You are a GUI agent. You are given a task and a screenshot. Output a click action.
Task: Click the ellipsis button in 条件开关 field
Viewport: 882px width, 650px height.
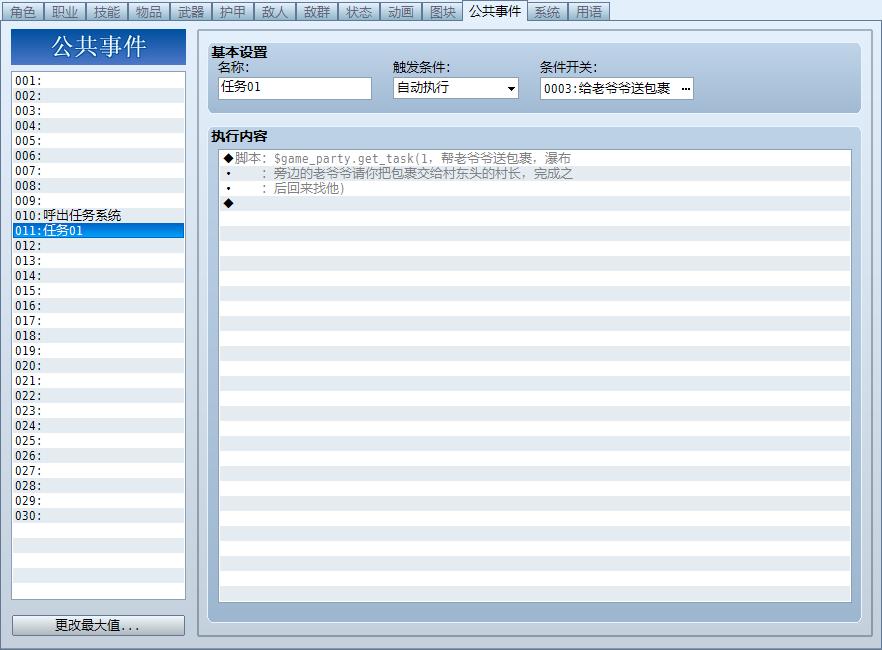[x=685, y=89]
